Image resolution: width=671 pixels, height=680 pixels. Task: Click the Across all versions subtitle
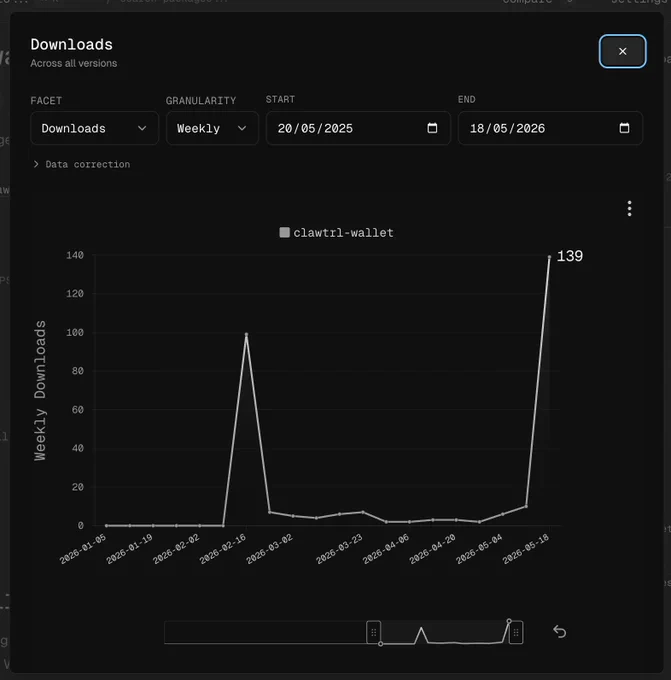74,63
